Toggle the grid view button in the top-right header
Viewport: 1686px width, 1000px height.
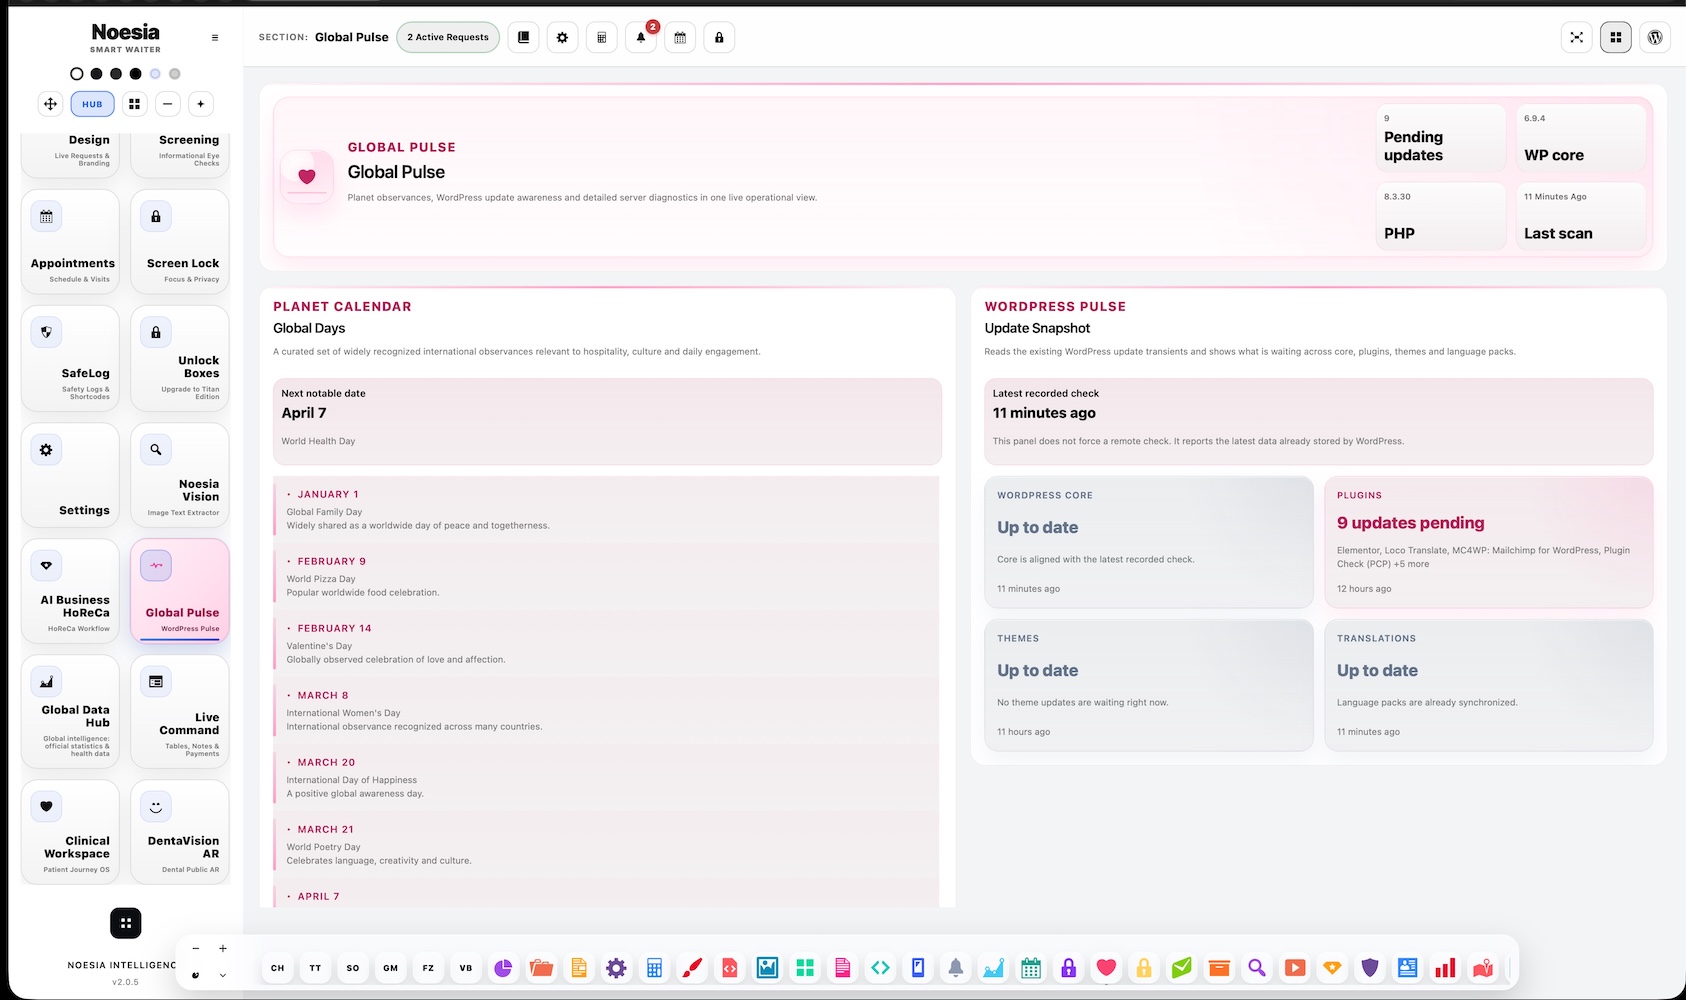pyautogui.click(x=1616, y=37)
